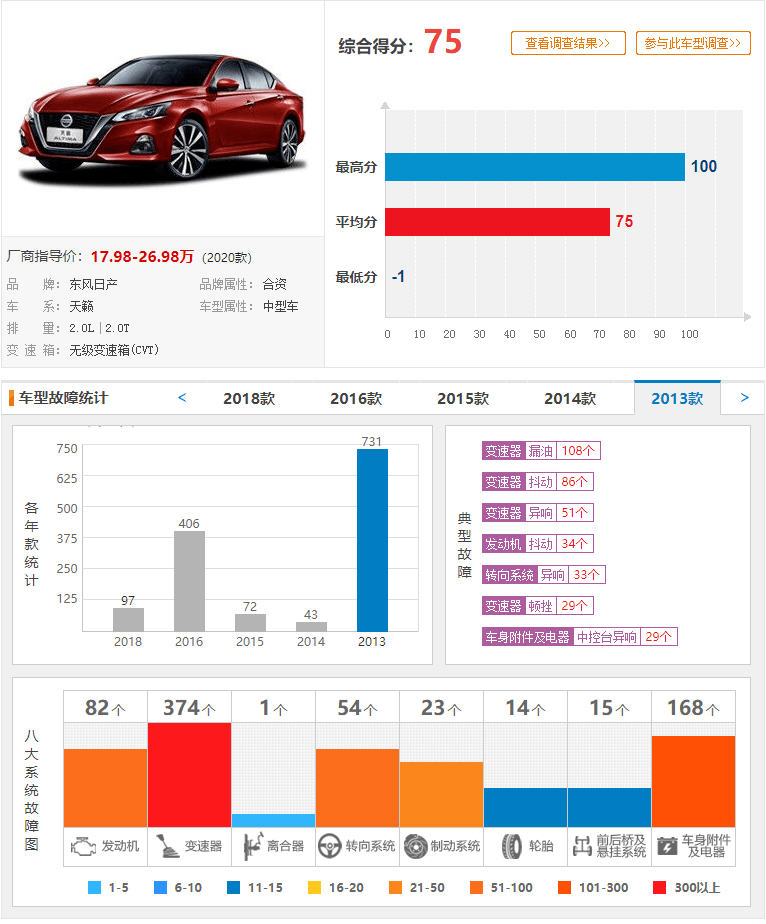This screenshot has width=766, height=924.
Task: Click the red transmission fault bar (374个)
Action: (189, 775)
